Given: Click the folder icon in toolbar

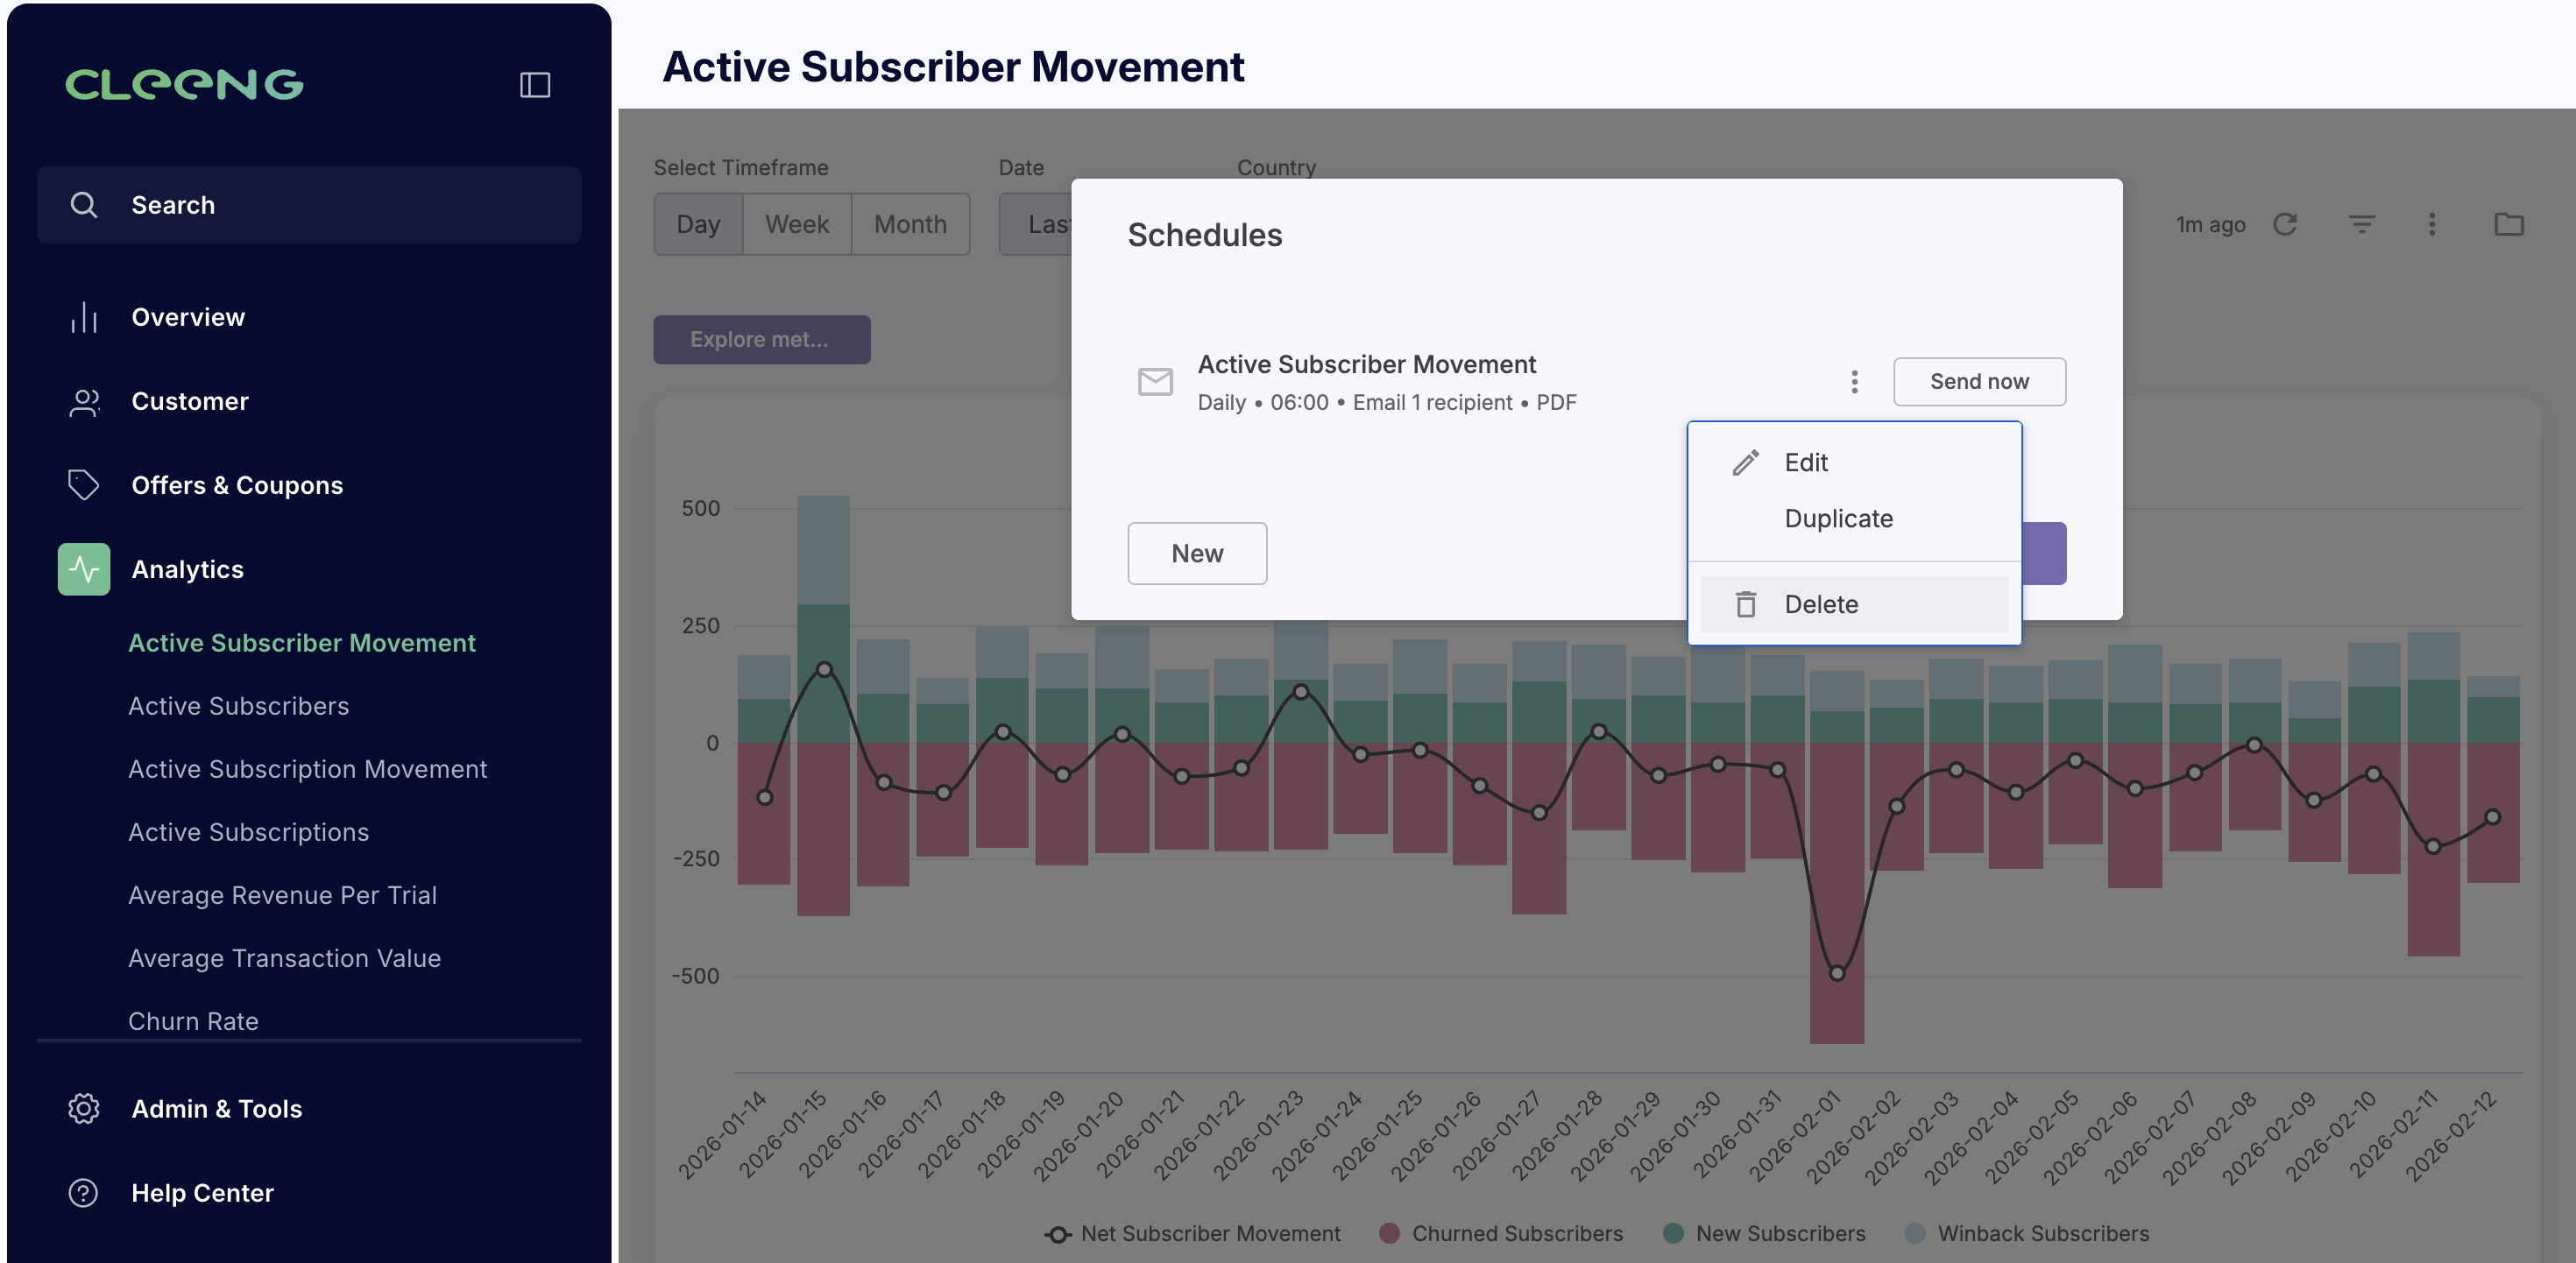Looking at the screenshot, I should tap(2508, 224).
